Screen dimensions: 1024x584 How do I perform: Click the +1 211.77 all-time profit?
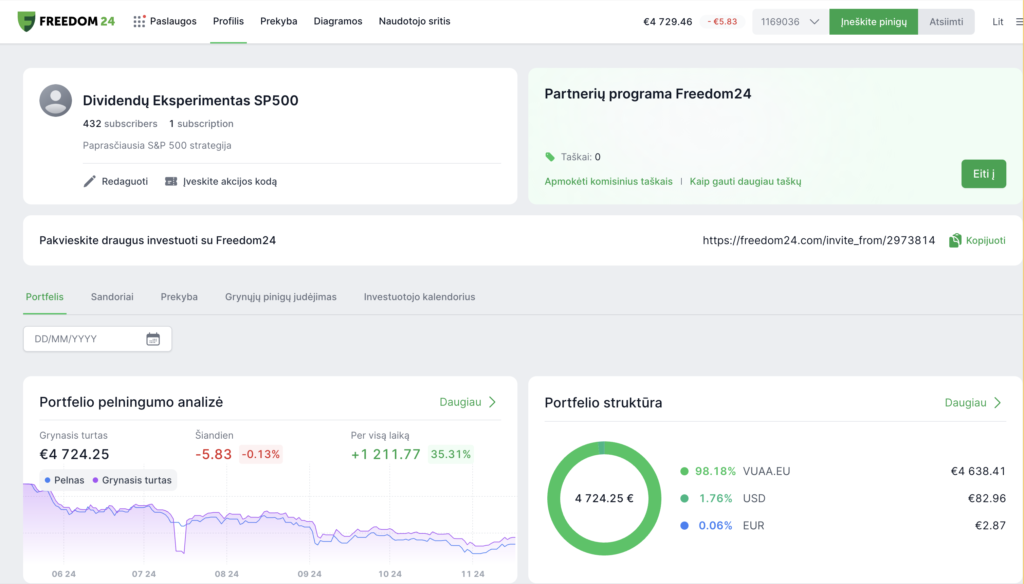tap(385, 454)
